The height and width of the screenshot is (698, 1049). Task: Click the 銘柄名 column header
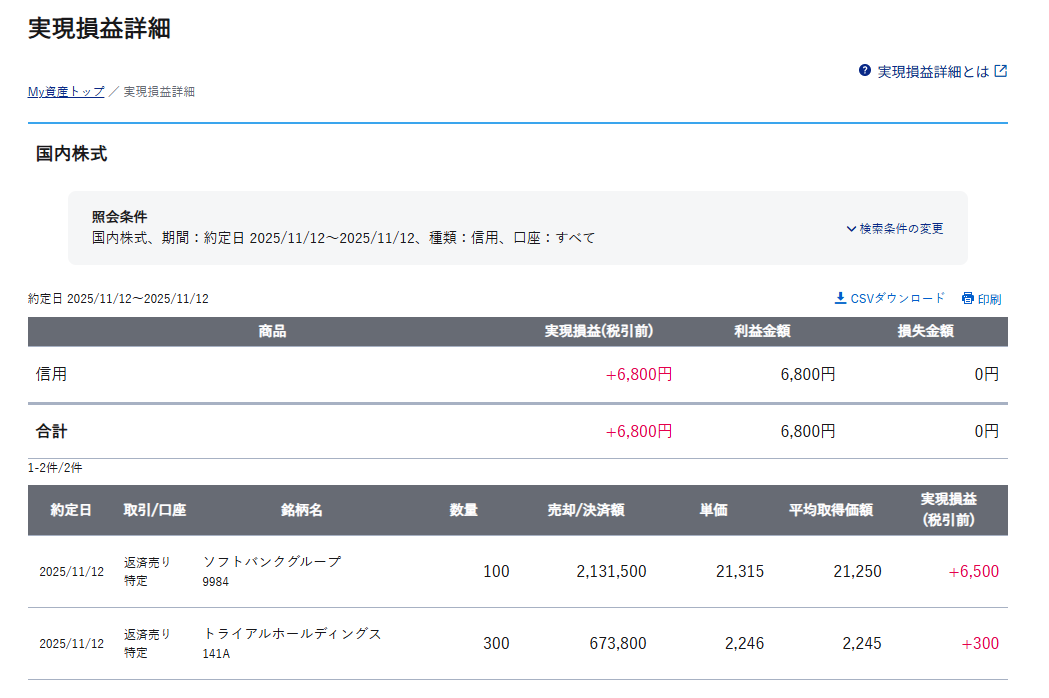point(301,510)
